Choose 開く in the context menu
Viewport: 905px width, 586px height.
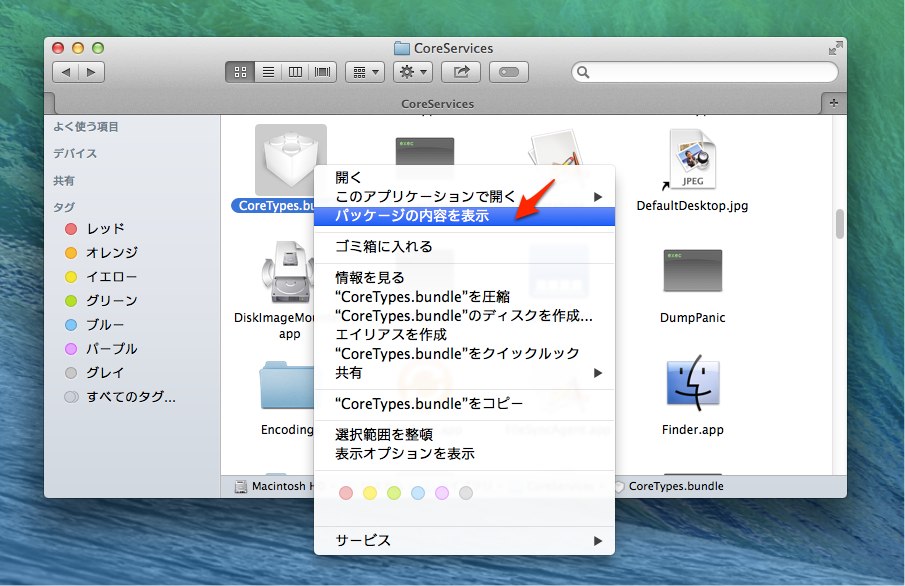(464, 177)
